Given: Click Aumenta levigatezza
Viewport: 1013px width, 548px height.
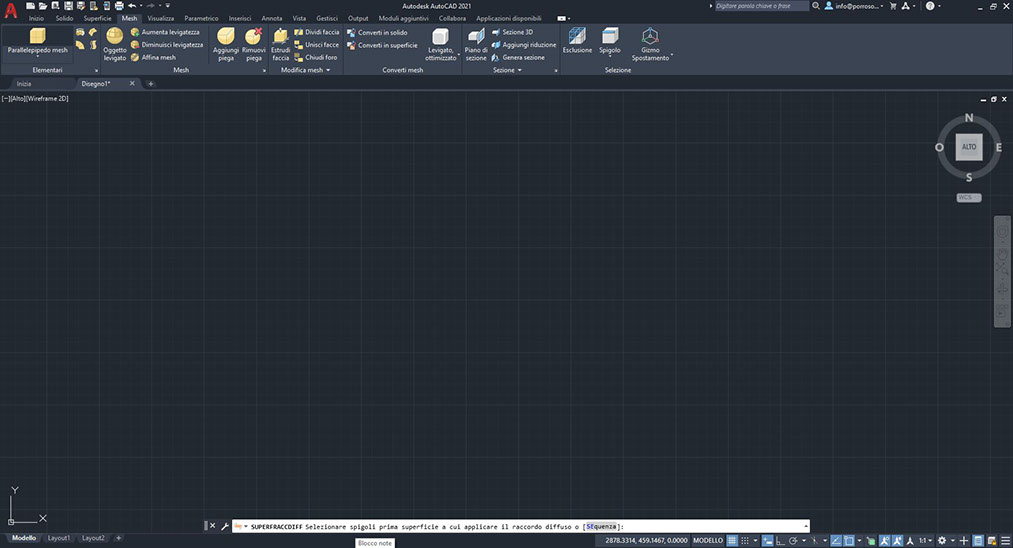Looking at the screenshot, I should point(165,32).
